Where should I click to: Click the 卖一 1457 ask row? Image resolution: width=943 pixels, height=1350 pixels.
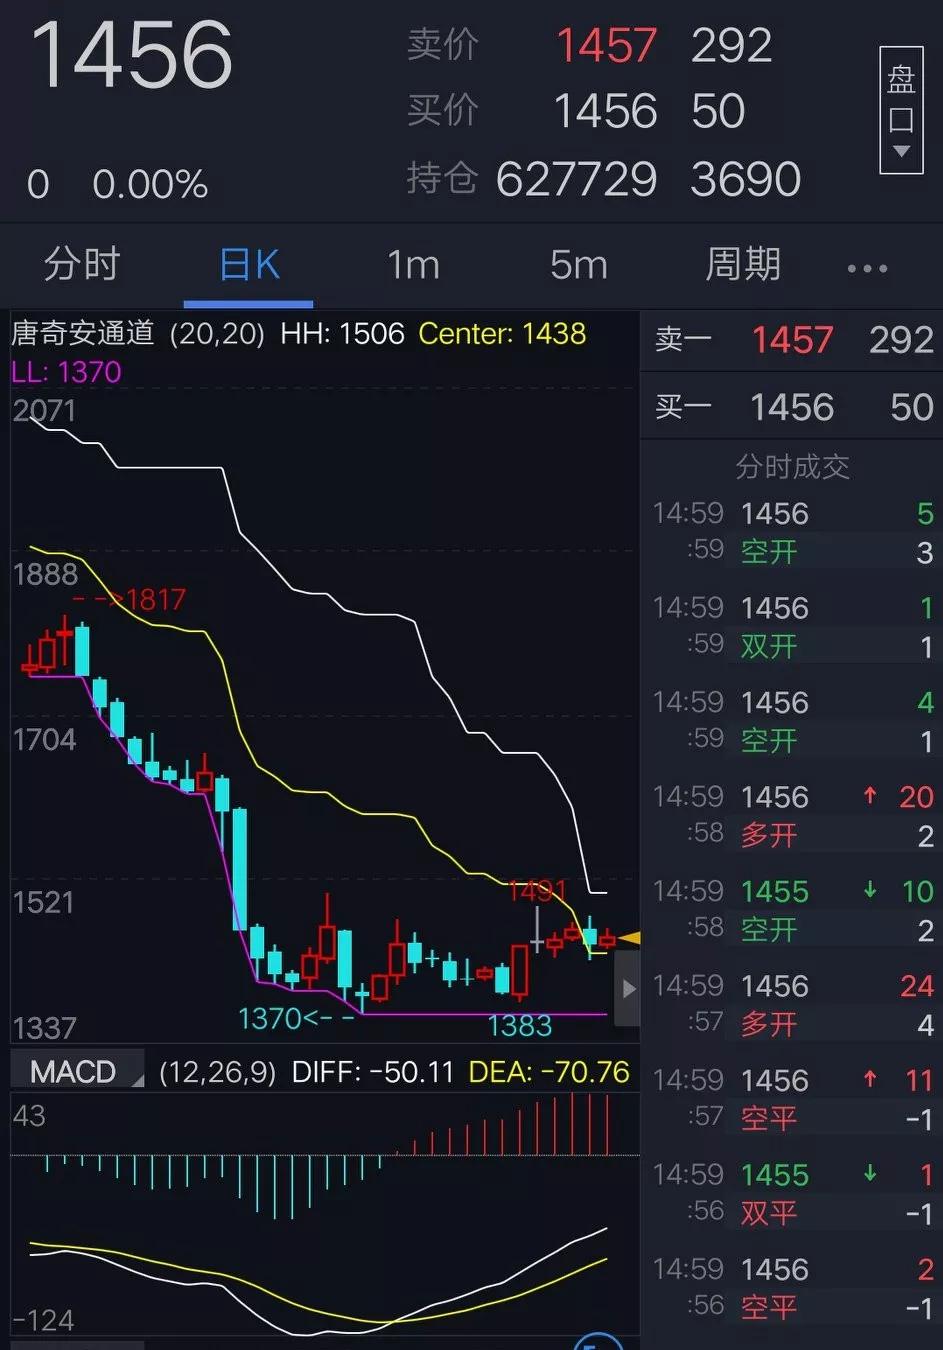click(790, 340)
